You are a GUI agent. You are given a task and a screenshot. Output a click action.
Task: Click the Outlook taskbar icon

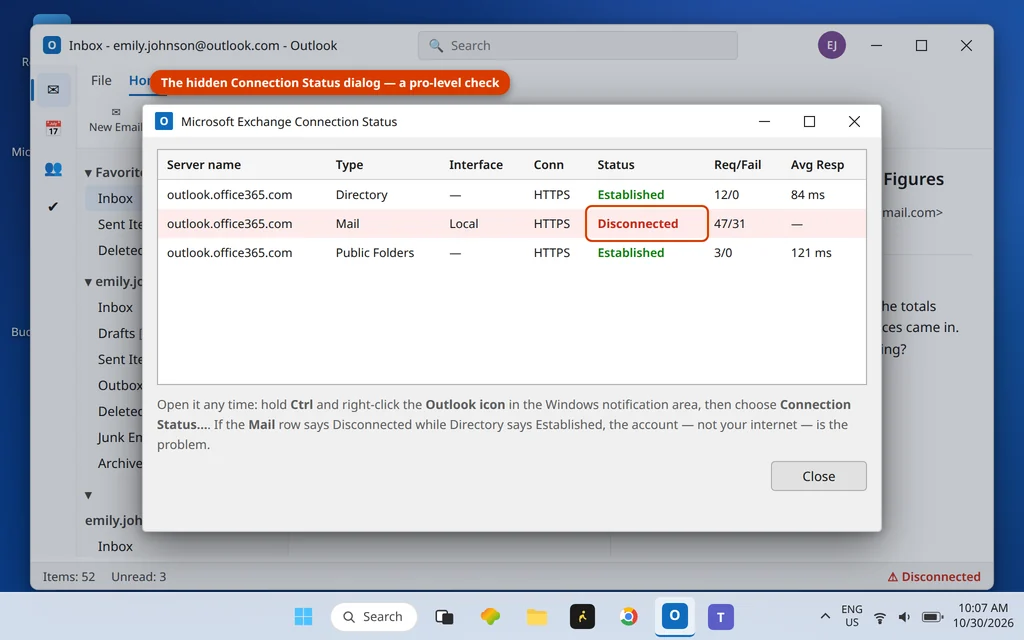(675, 616)
